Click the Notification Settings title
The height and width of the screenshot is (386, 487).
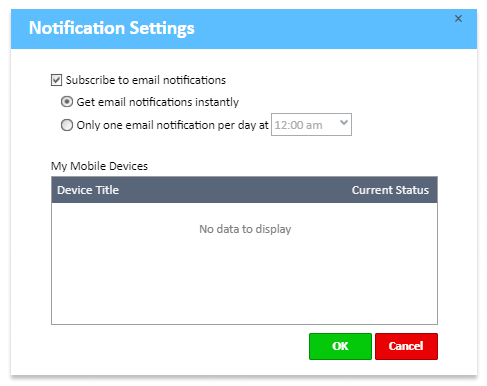(x=112, y=28)
